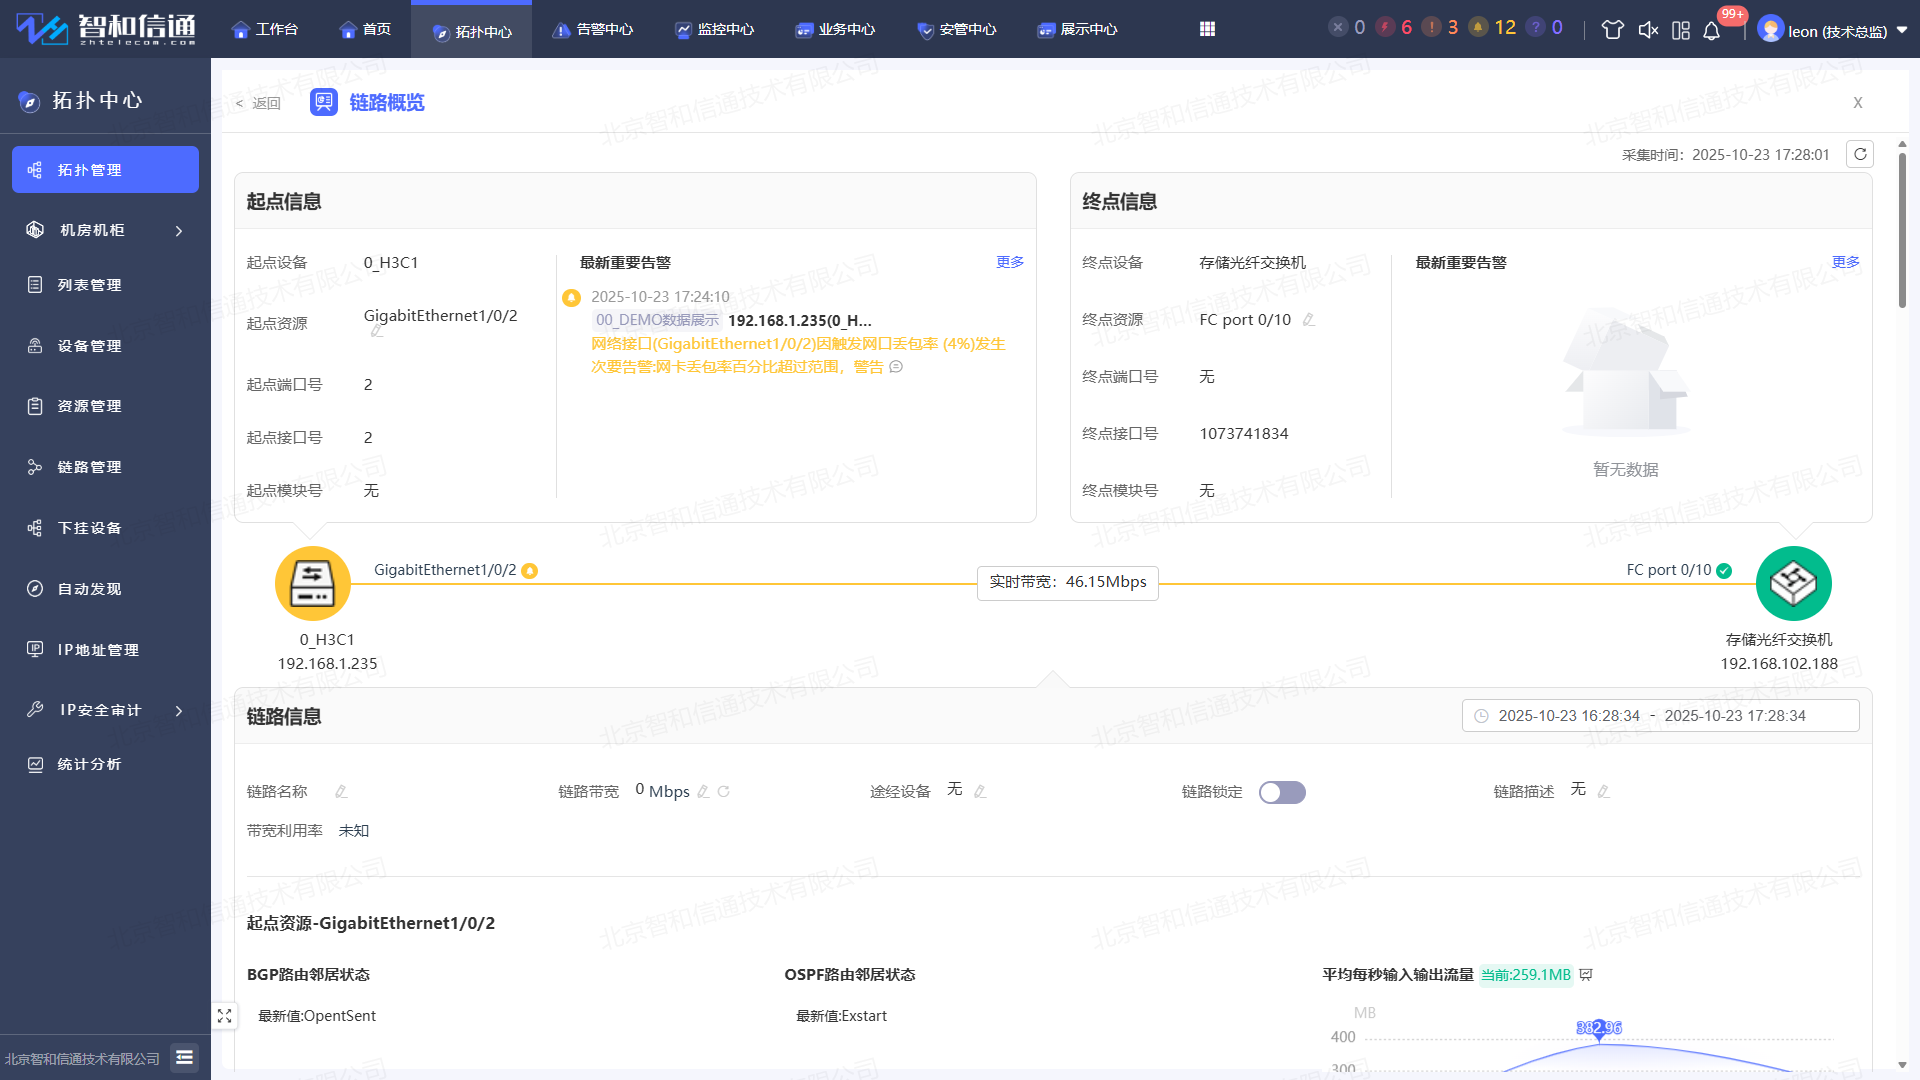This screenshot has width=1920, height=1080.
Task: Click 更多 link in start point alarms
Action: click(x=1010, y=262)
